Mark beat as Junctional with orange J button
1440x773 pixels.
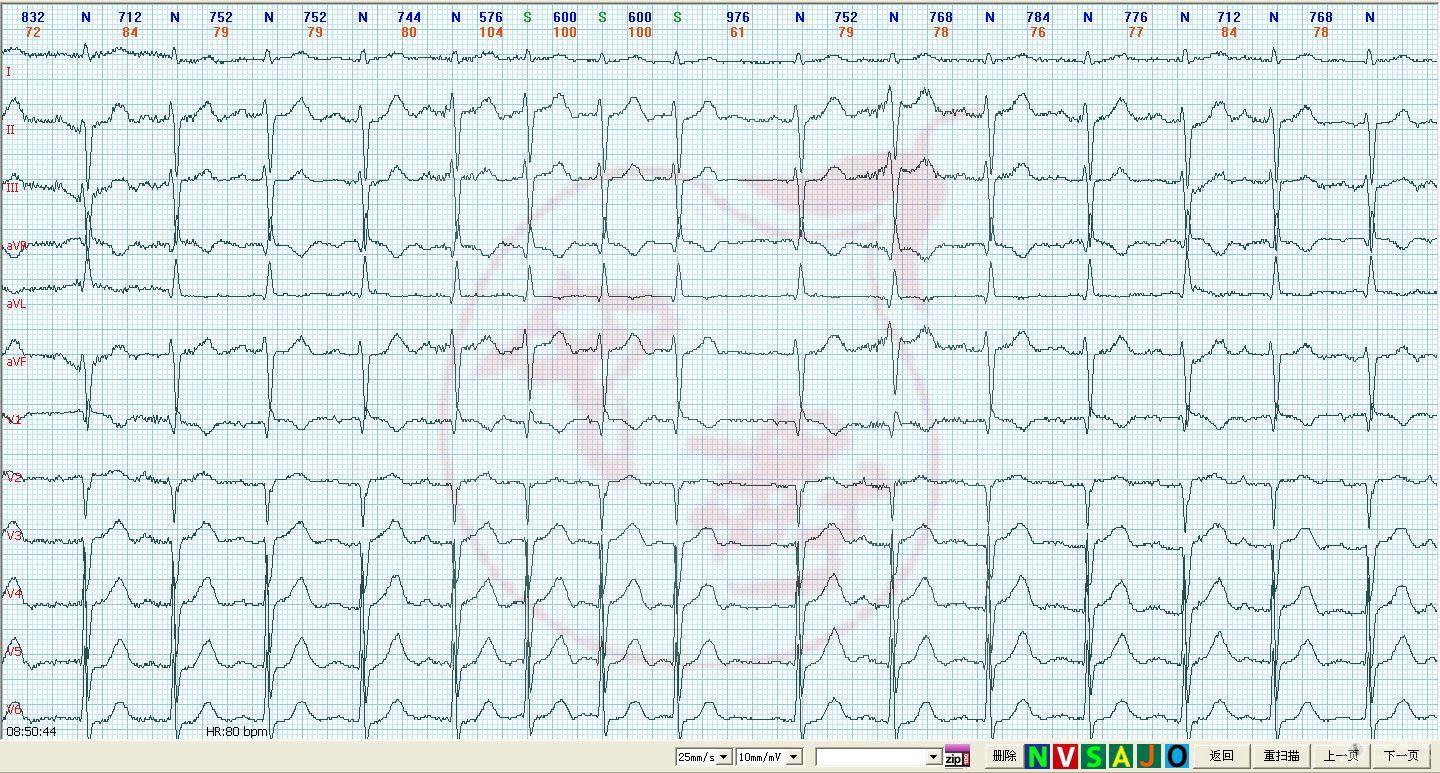click(x=1148, y=756)
